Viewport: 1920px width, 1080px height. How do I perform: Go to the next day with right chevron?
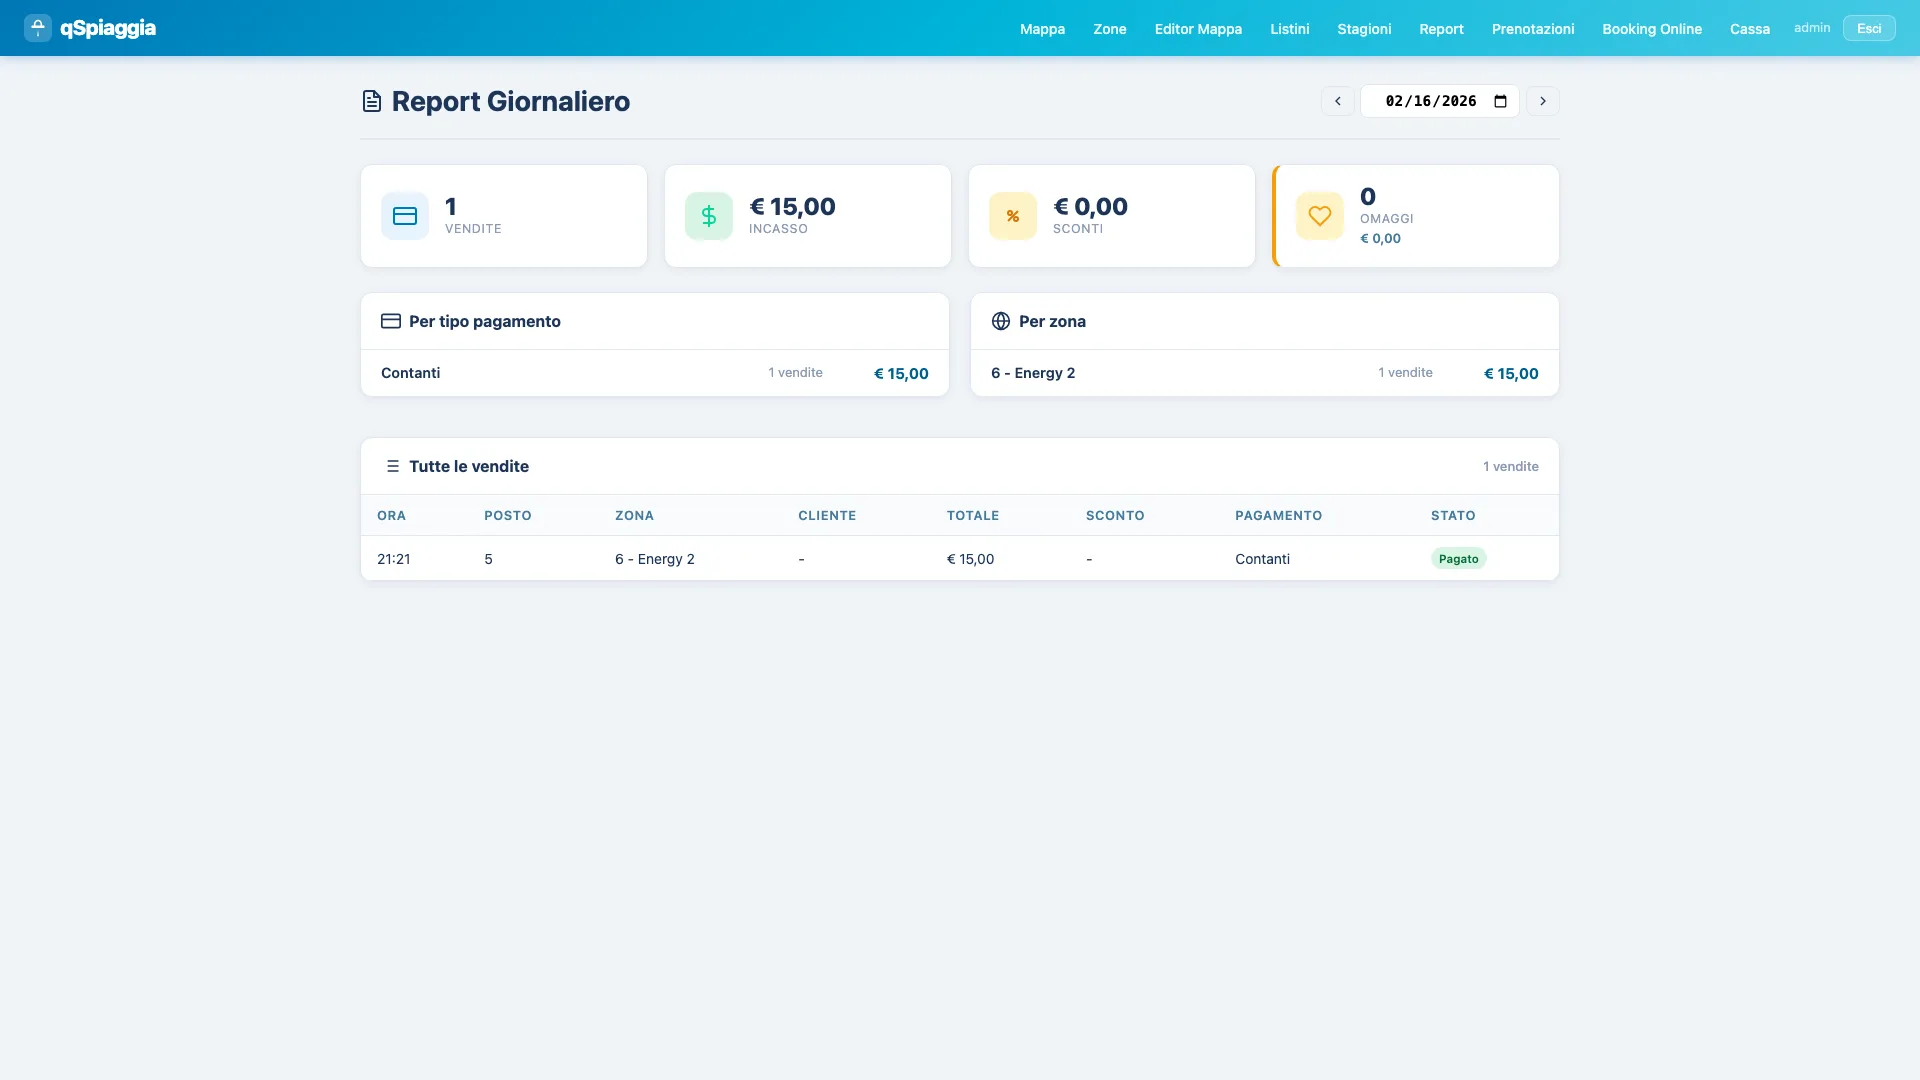(x=1543, y=101)
